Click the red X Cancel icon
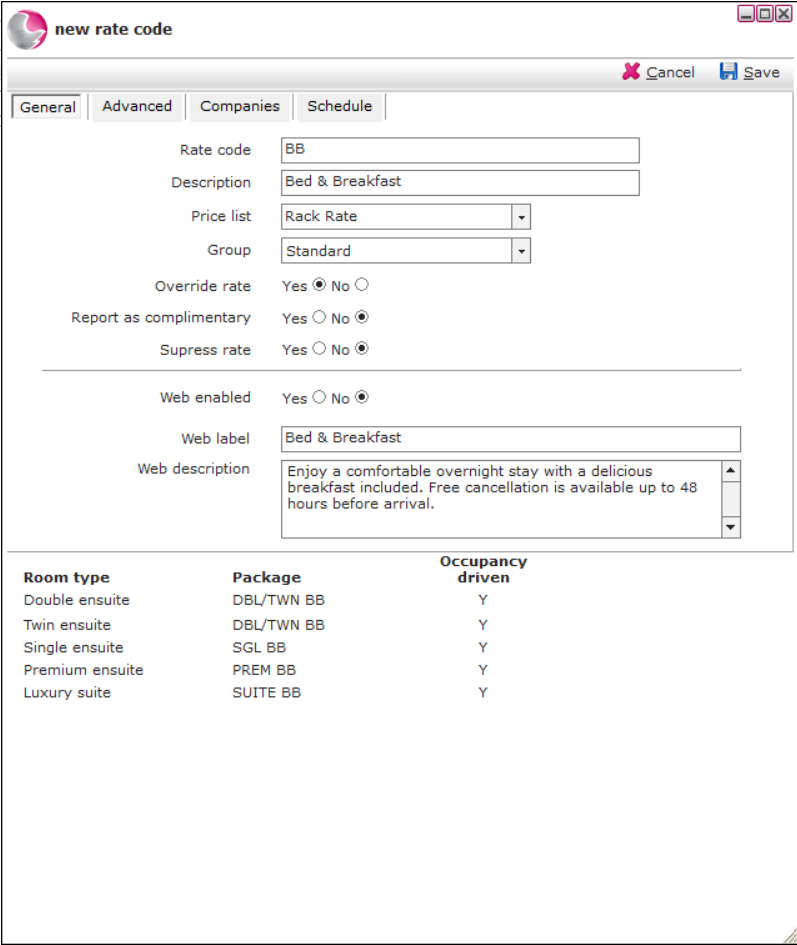 point(631,72)
